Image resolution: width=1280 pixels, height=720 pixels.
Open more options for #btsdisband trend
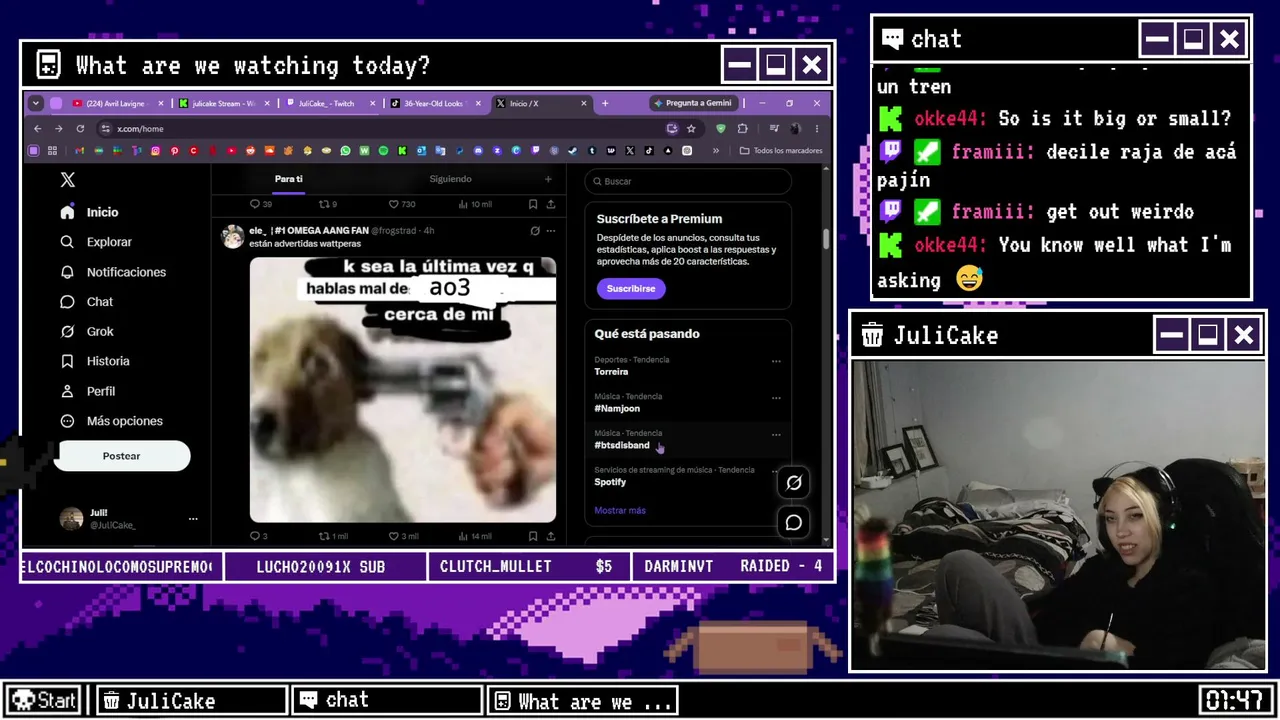[776, 435]
